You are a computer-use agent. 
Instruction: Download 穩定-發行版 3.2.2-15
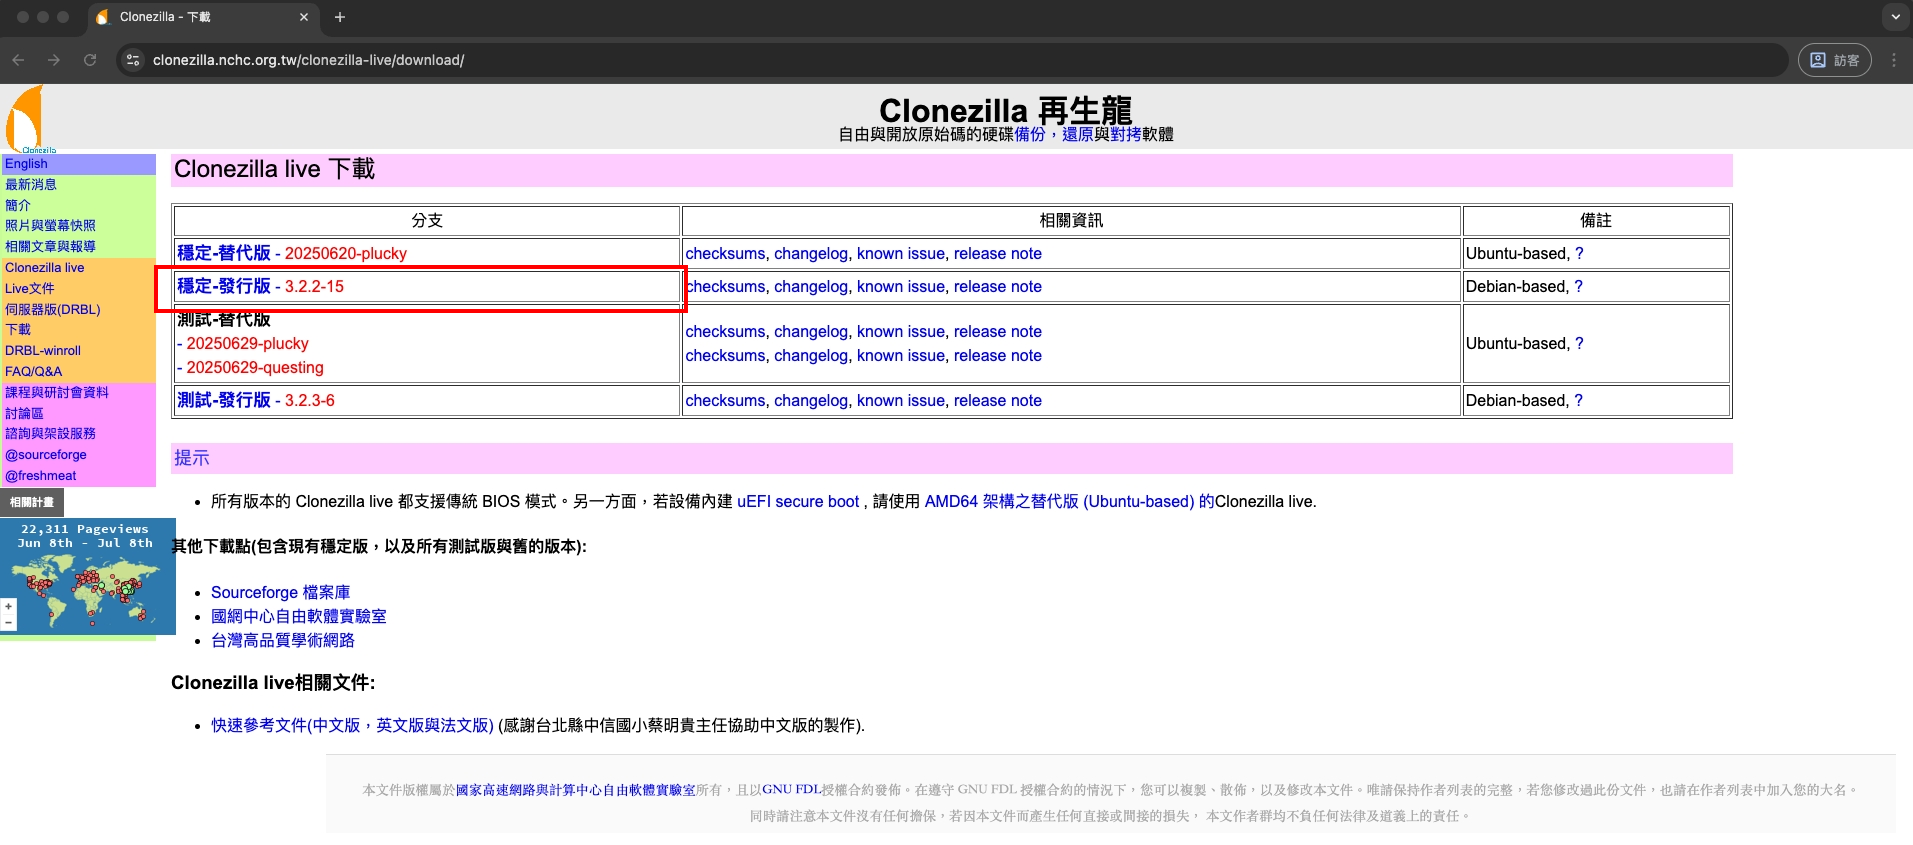click(260, 287)
